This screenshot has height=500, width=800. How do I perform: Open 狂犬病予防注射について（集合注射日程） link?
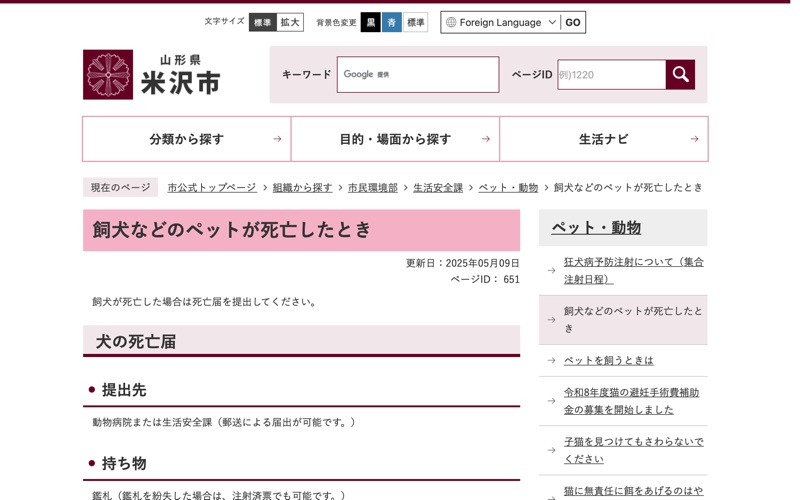(x=634, y=270)
